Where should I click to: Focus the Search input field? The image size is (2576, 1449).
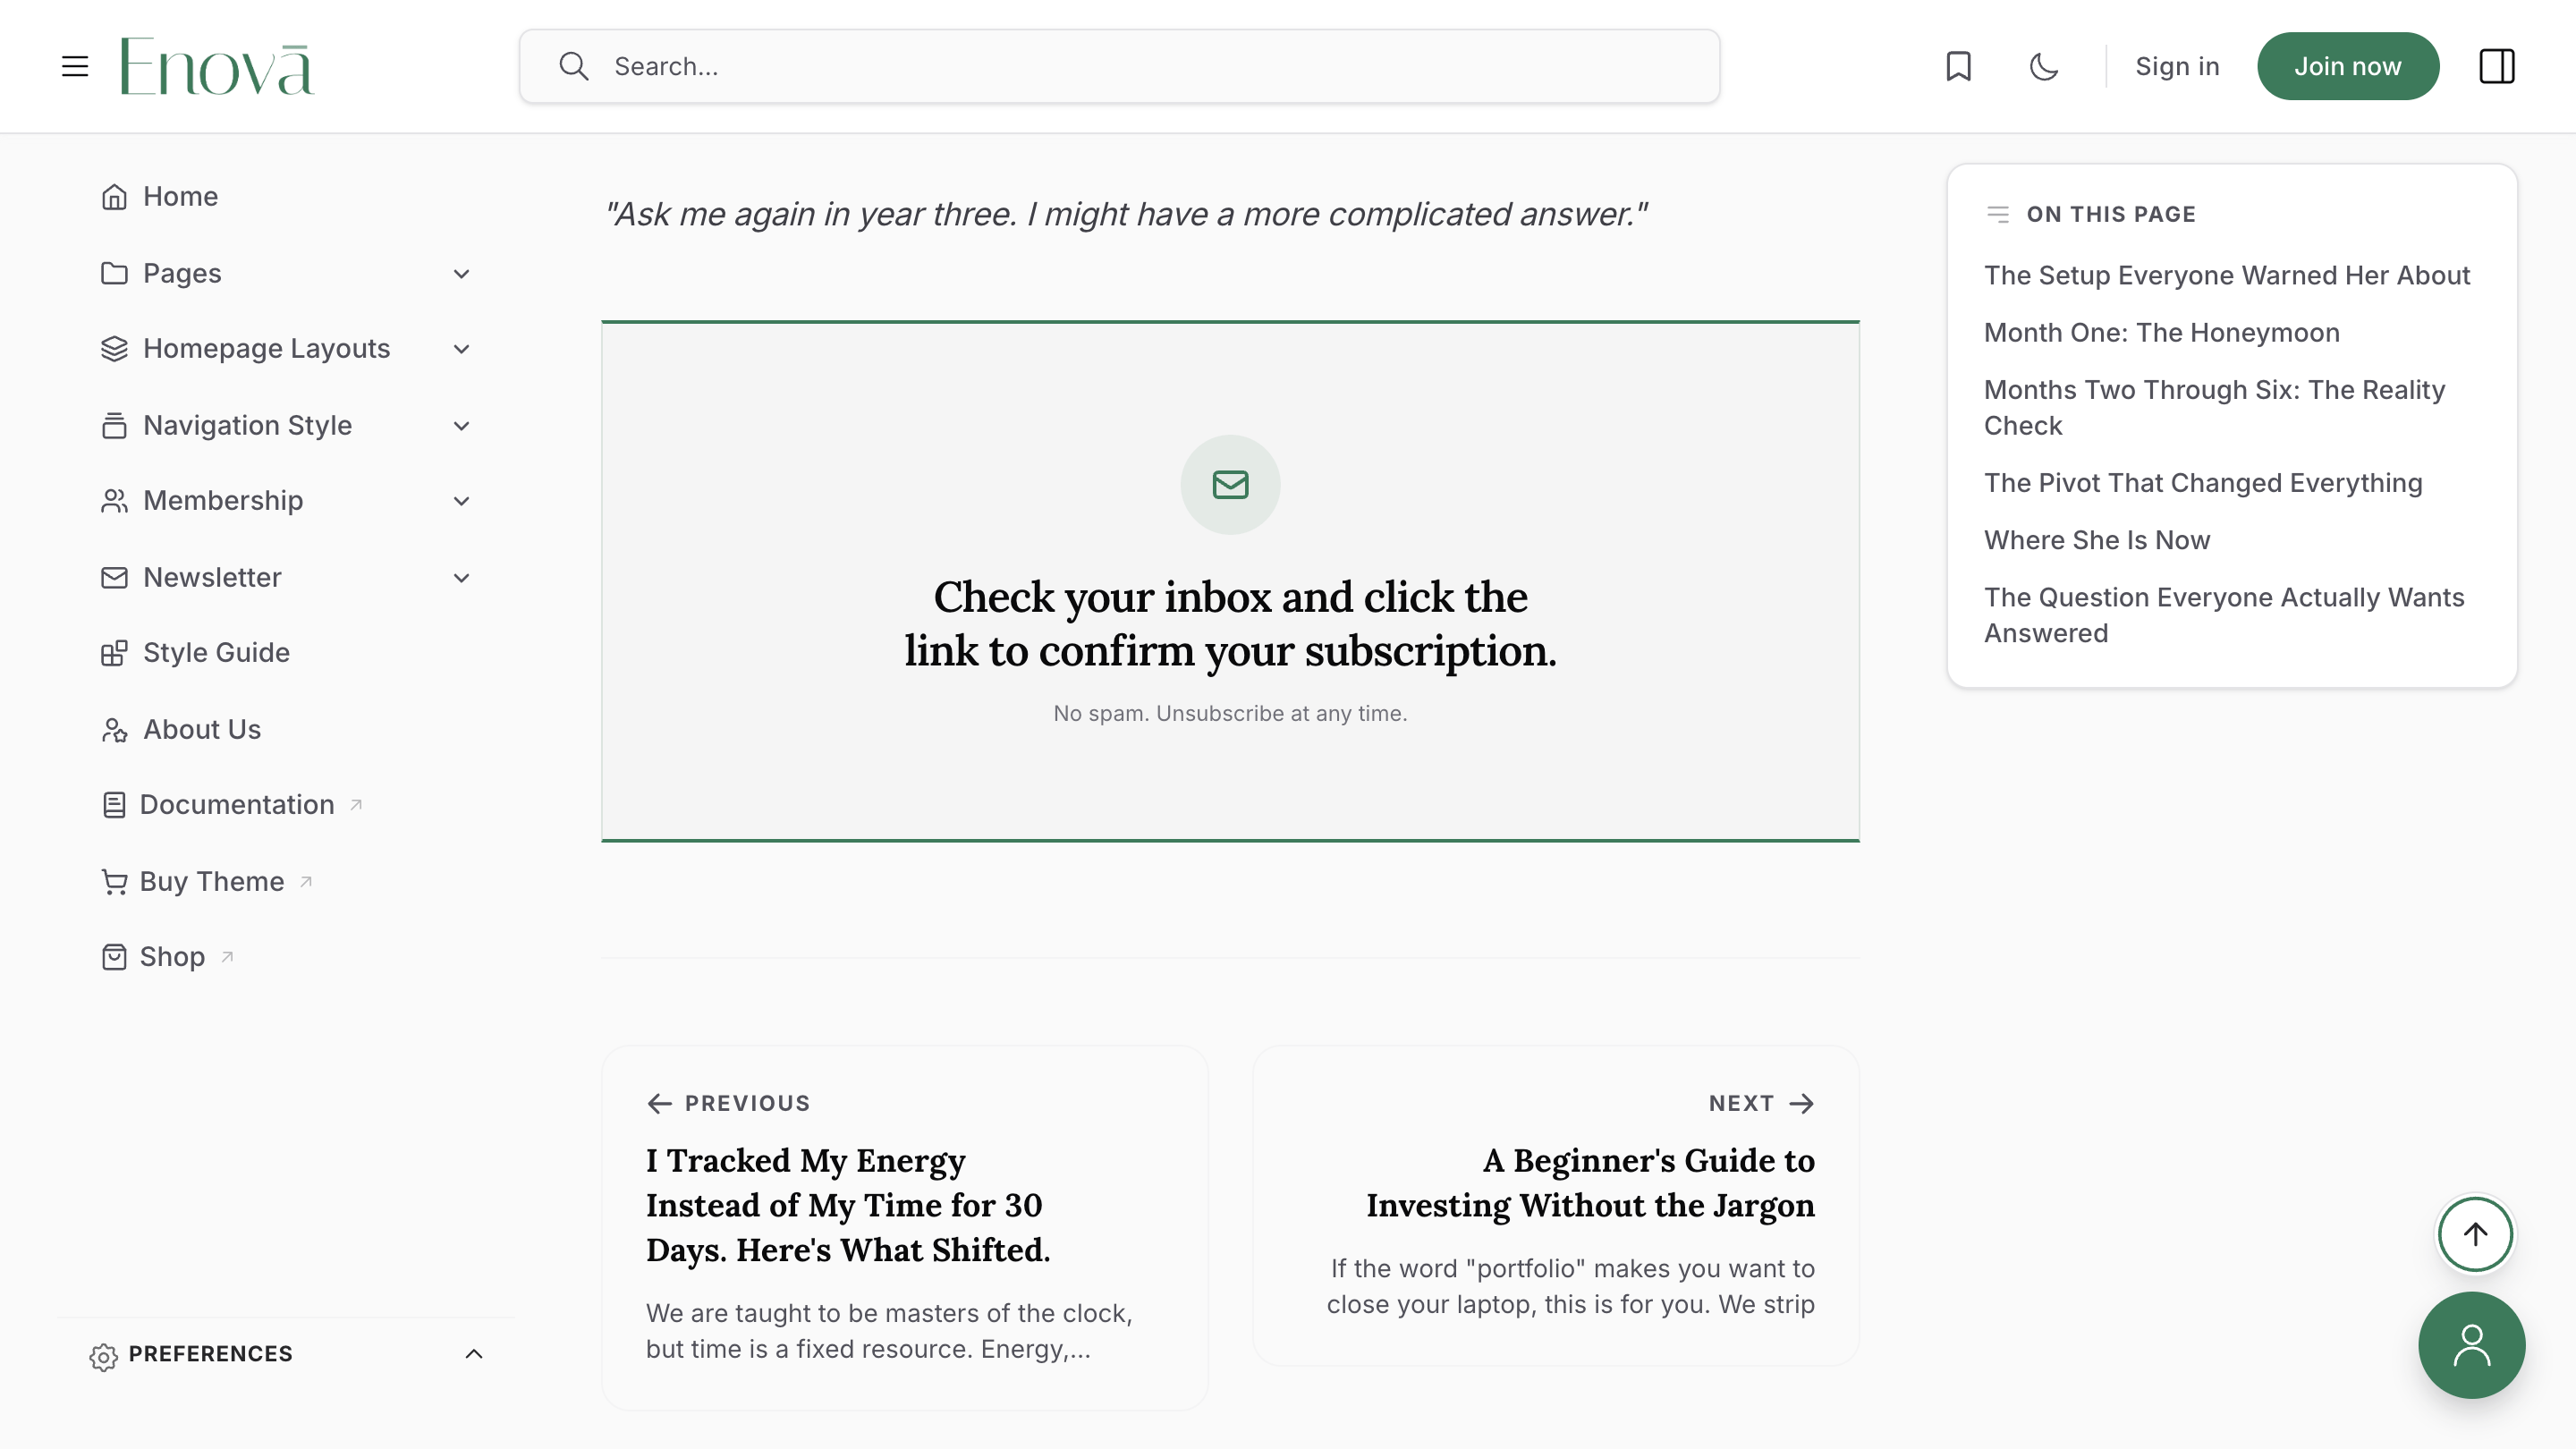tap(1119, 66)
